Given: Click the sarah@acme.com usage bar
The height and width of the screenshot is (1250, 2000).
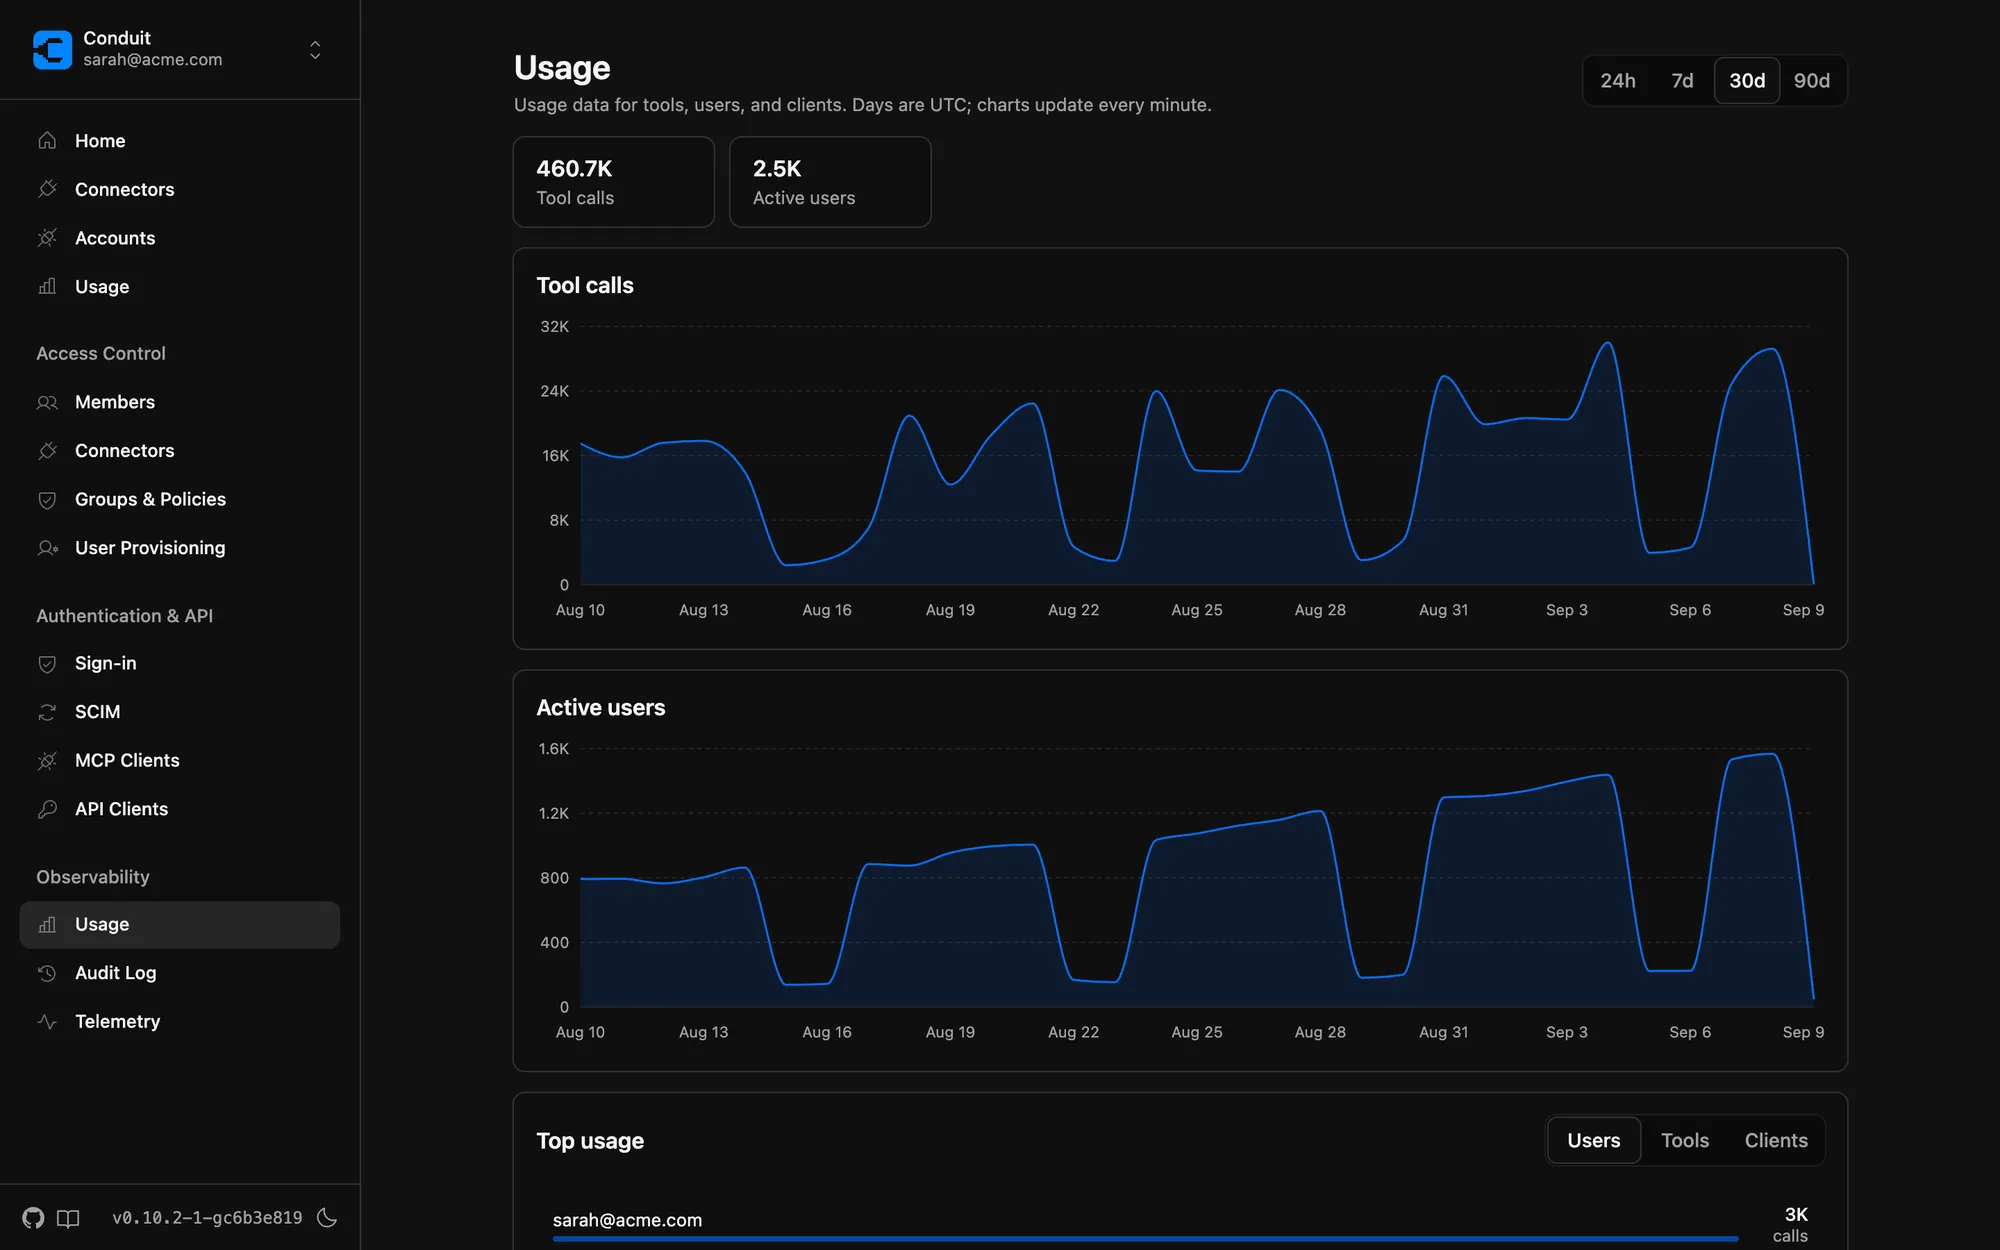Looking at the screenshot, I should click(x=1145, y=1239).
